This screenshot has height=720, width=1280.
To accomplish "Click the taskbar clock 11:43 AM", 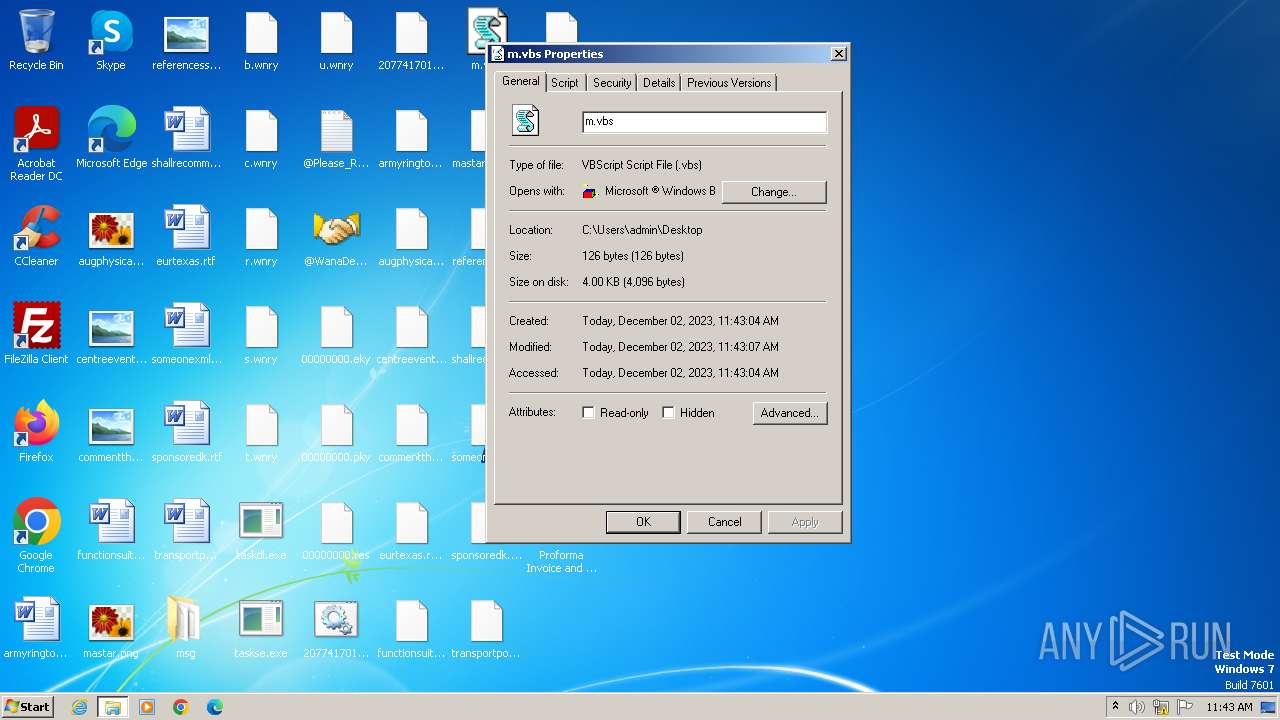I will [1229, 707].
